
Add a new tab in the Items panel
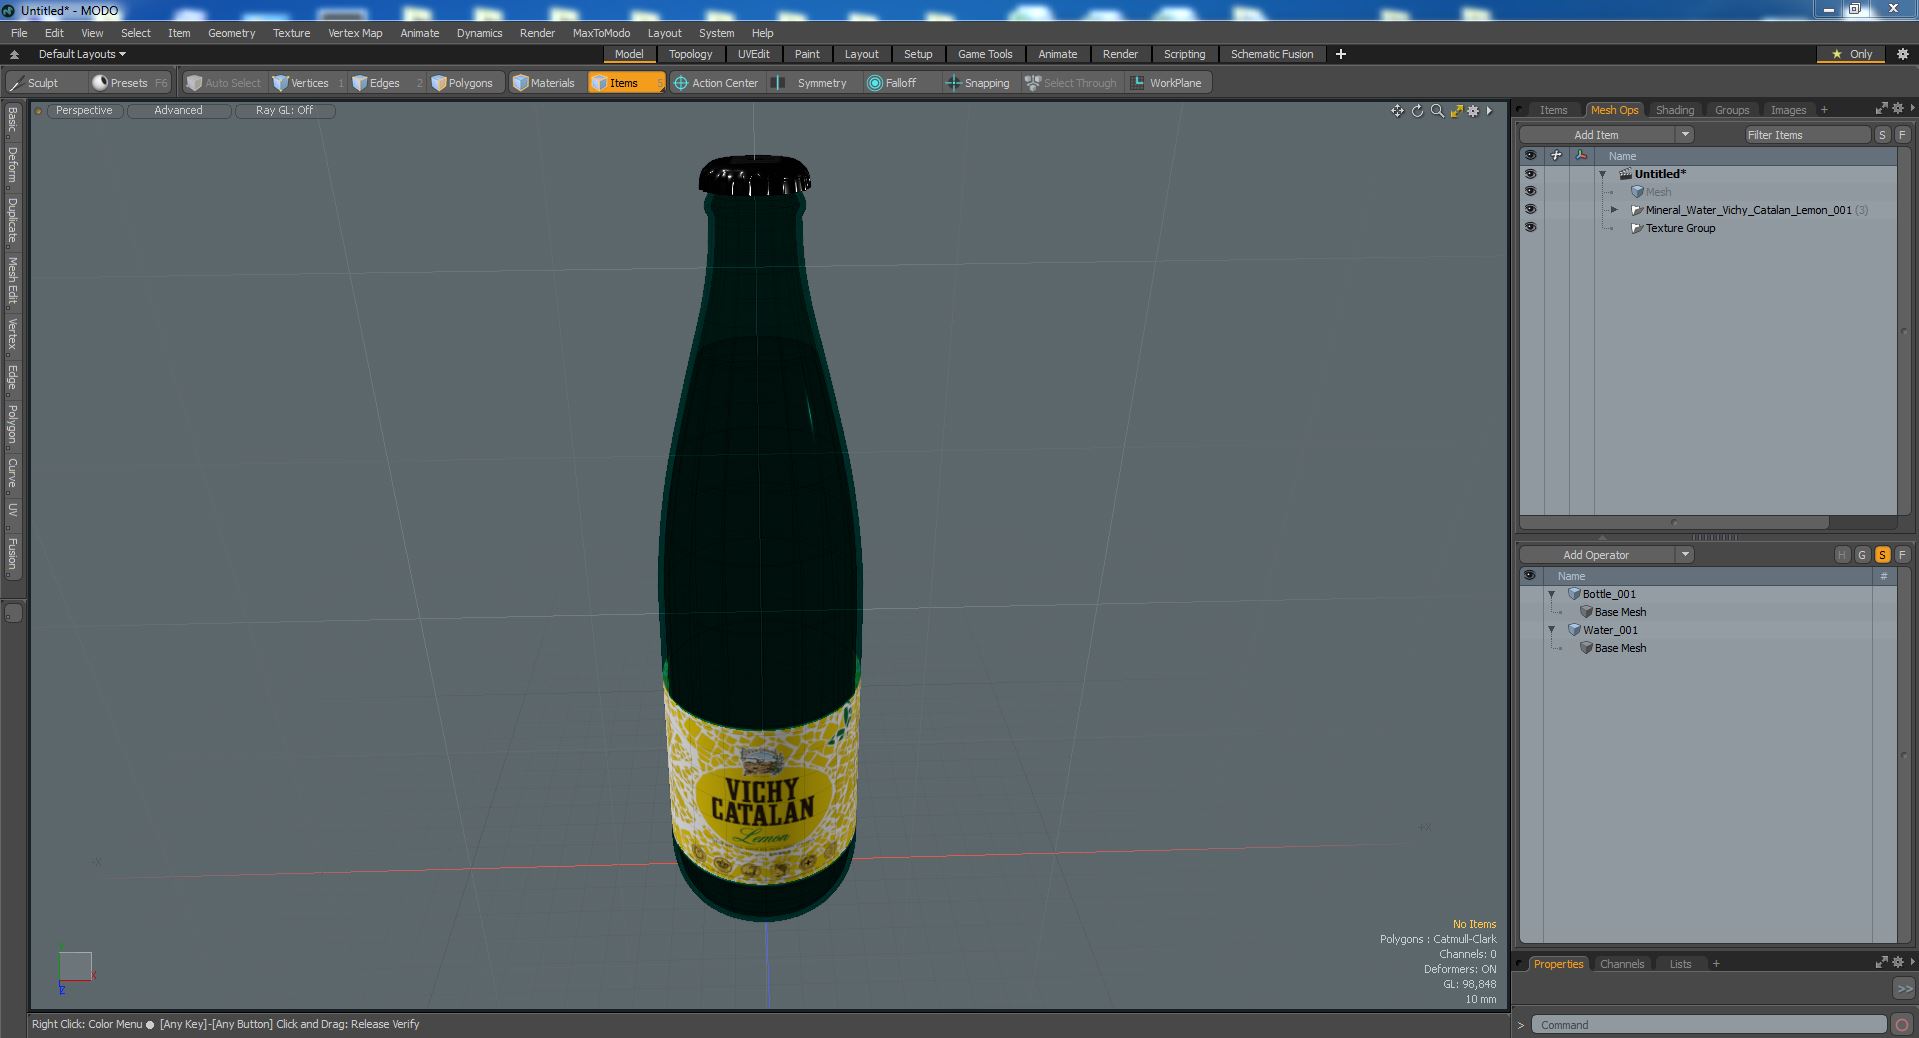tap(1824, 110)
